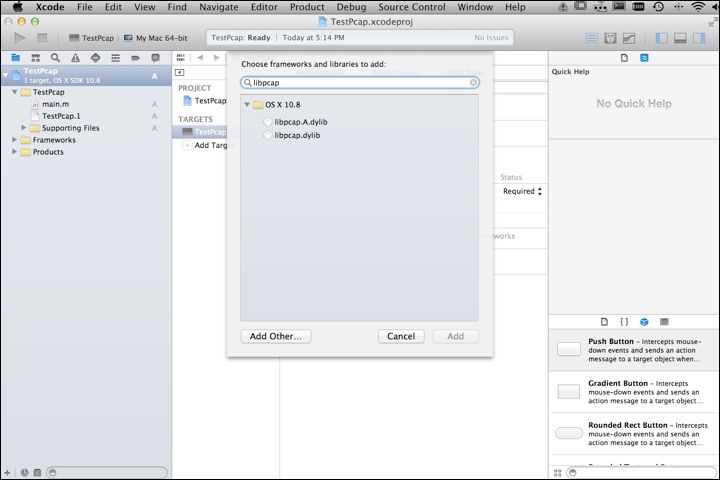The width and height of the screenshot is (720, 480).
Task: Clear the libpcap search field
Action: 473,83
